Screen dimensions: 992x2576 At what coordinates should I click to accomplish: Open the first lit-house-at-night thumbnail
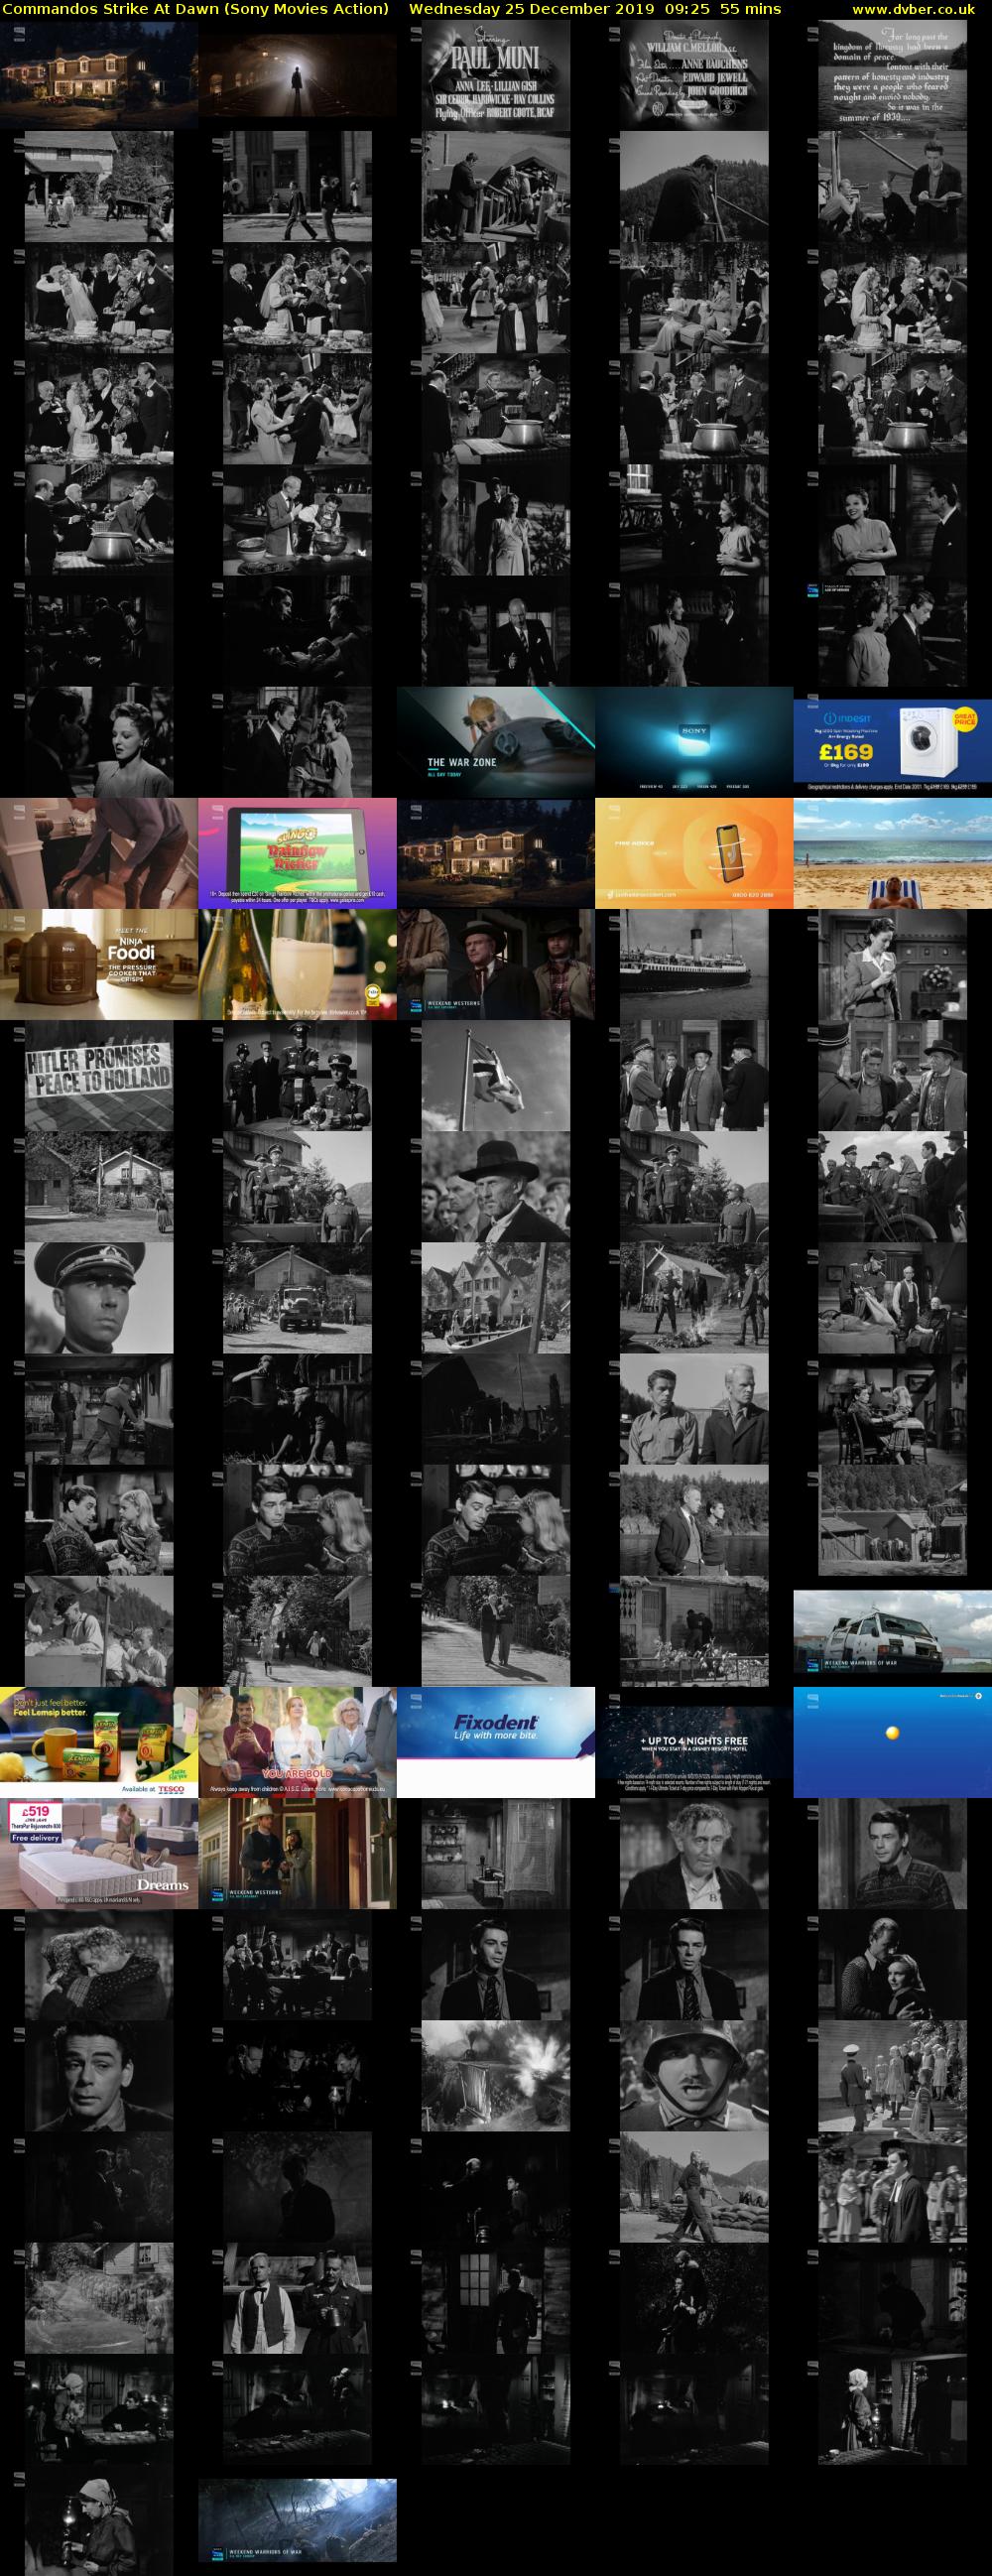[99, 75]
